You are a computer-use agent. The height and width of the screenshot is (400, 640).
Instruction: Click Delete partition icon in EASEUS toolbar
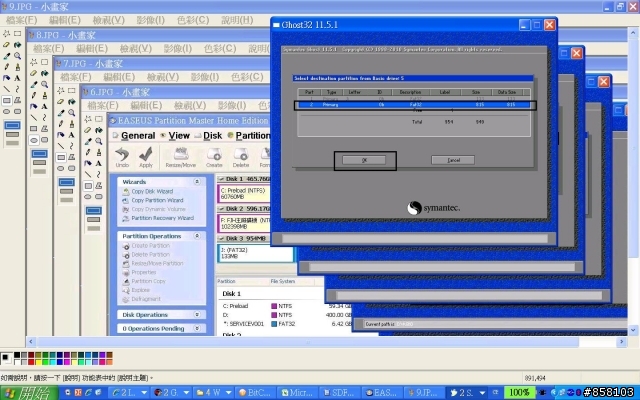(x=241, y=158)
